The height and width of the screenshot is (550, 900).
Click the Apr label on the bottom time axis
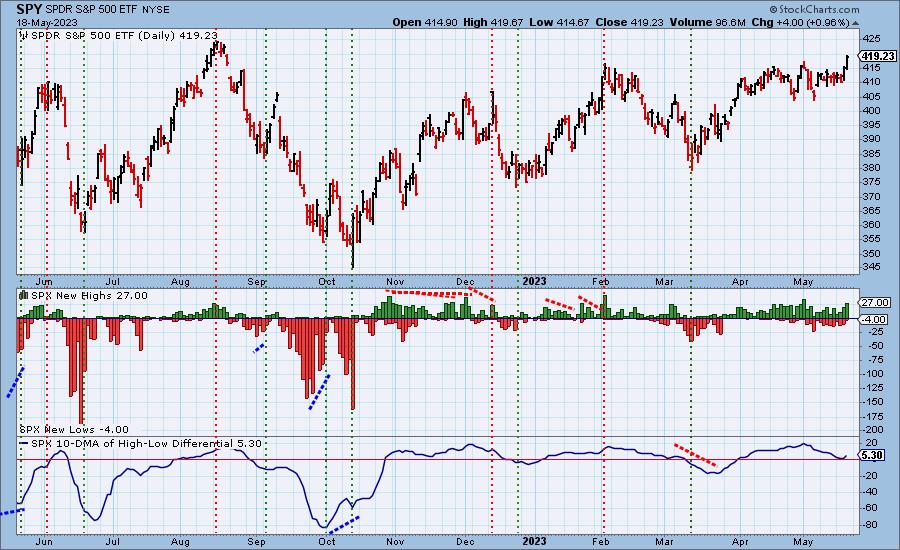pyautogui.click(x=740, y=542)
